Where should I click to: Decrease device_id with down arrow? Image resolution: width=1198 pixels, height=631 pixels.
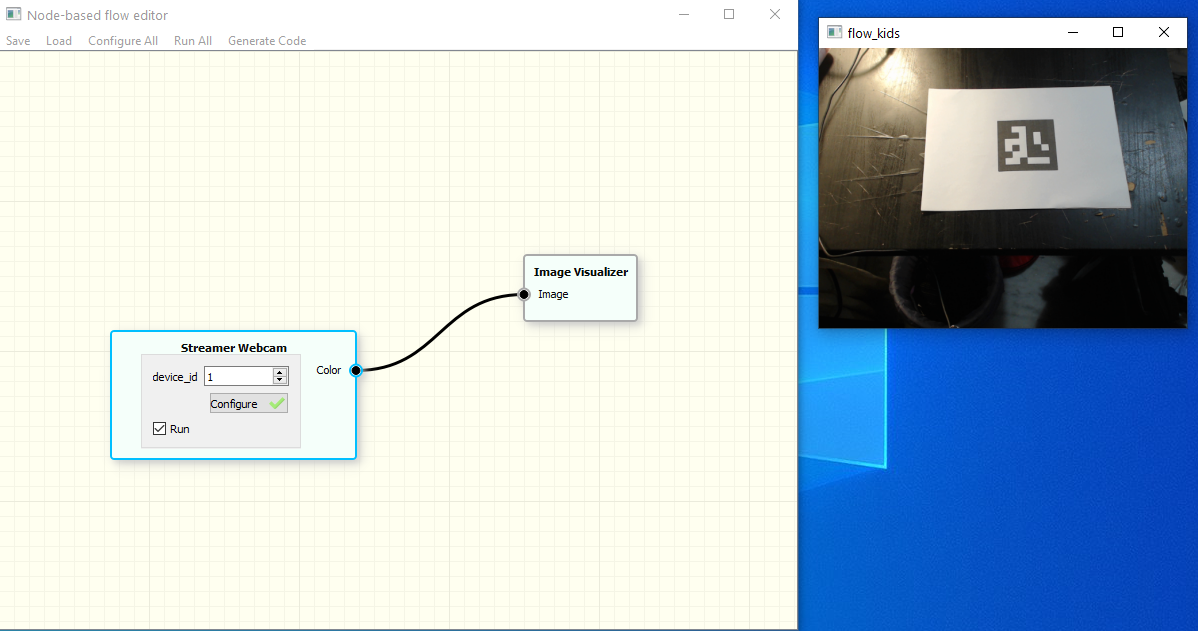click(280, 380)
